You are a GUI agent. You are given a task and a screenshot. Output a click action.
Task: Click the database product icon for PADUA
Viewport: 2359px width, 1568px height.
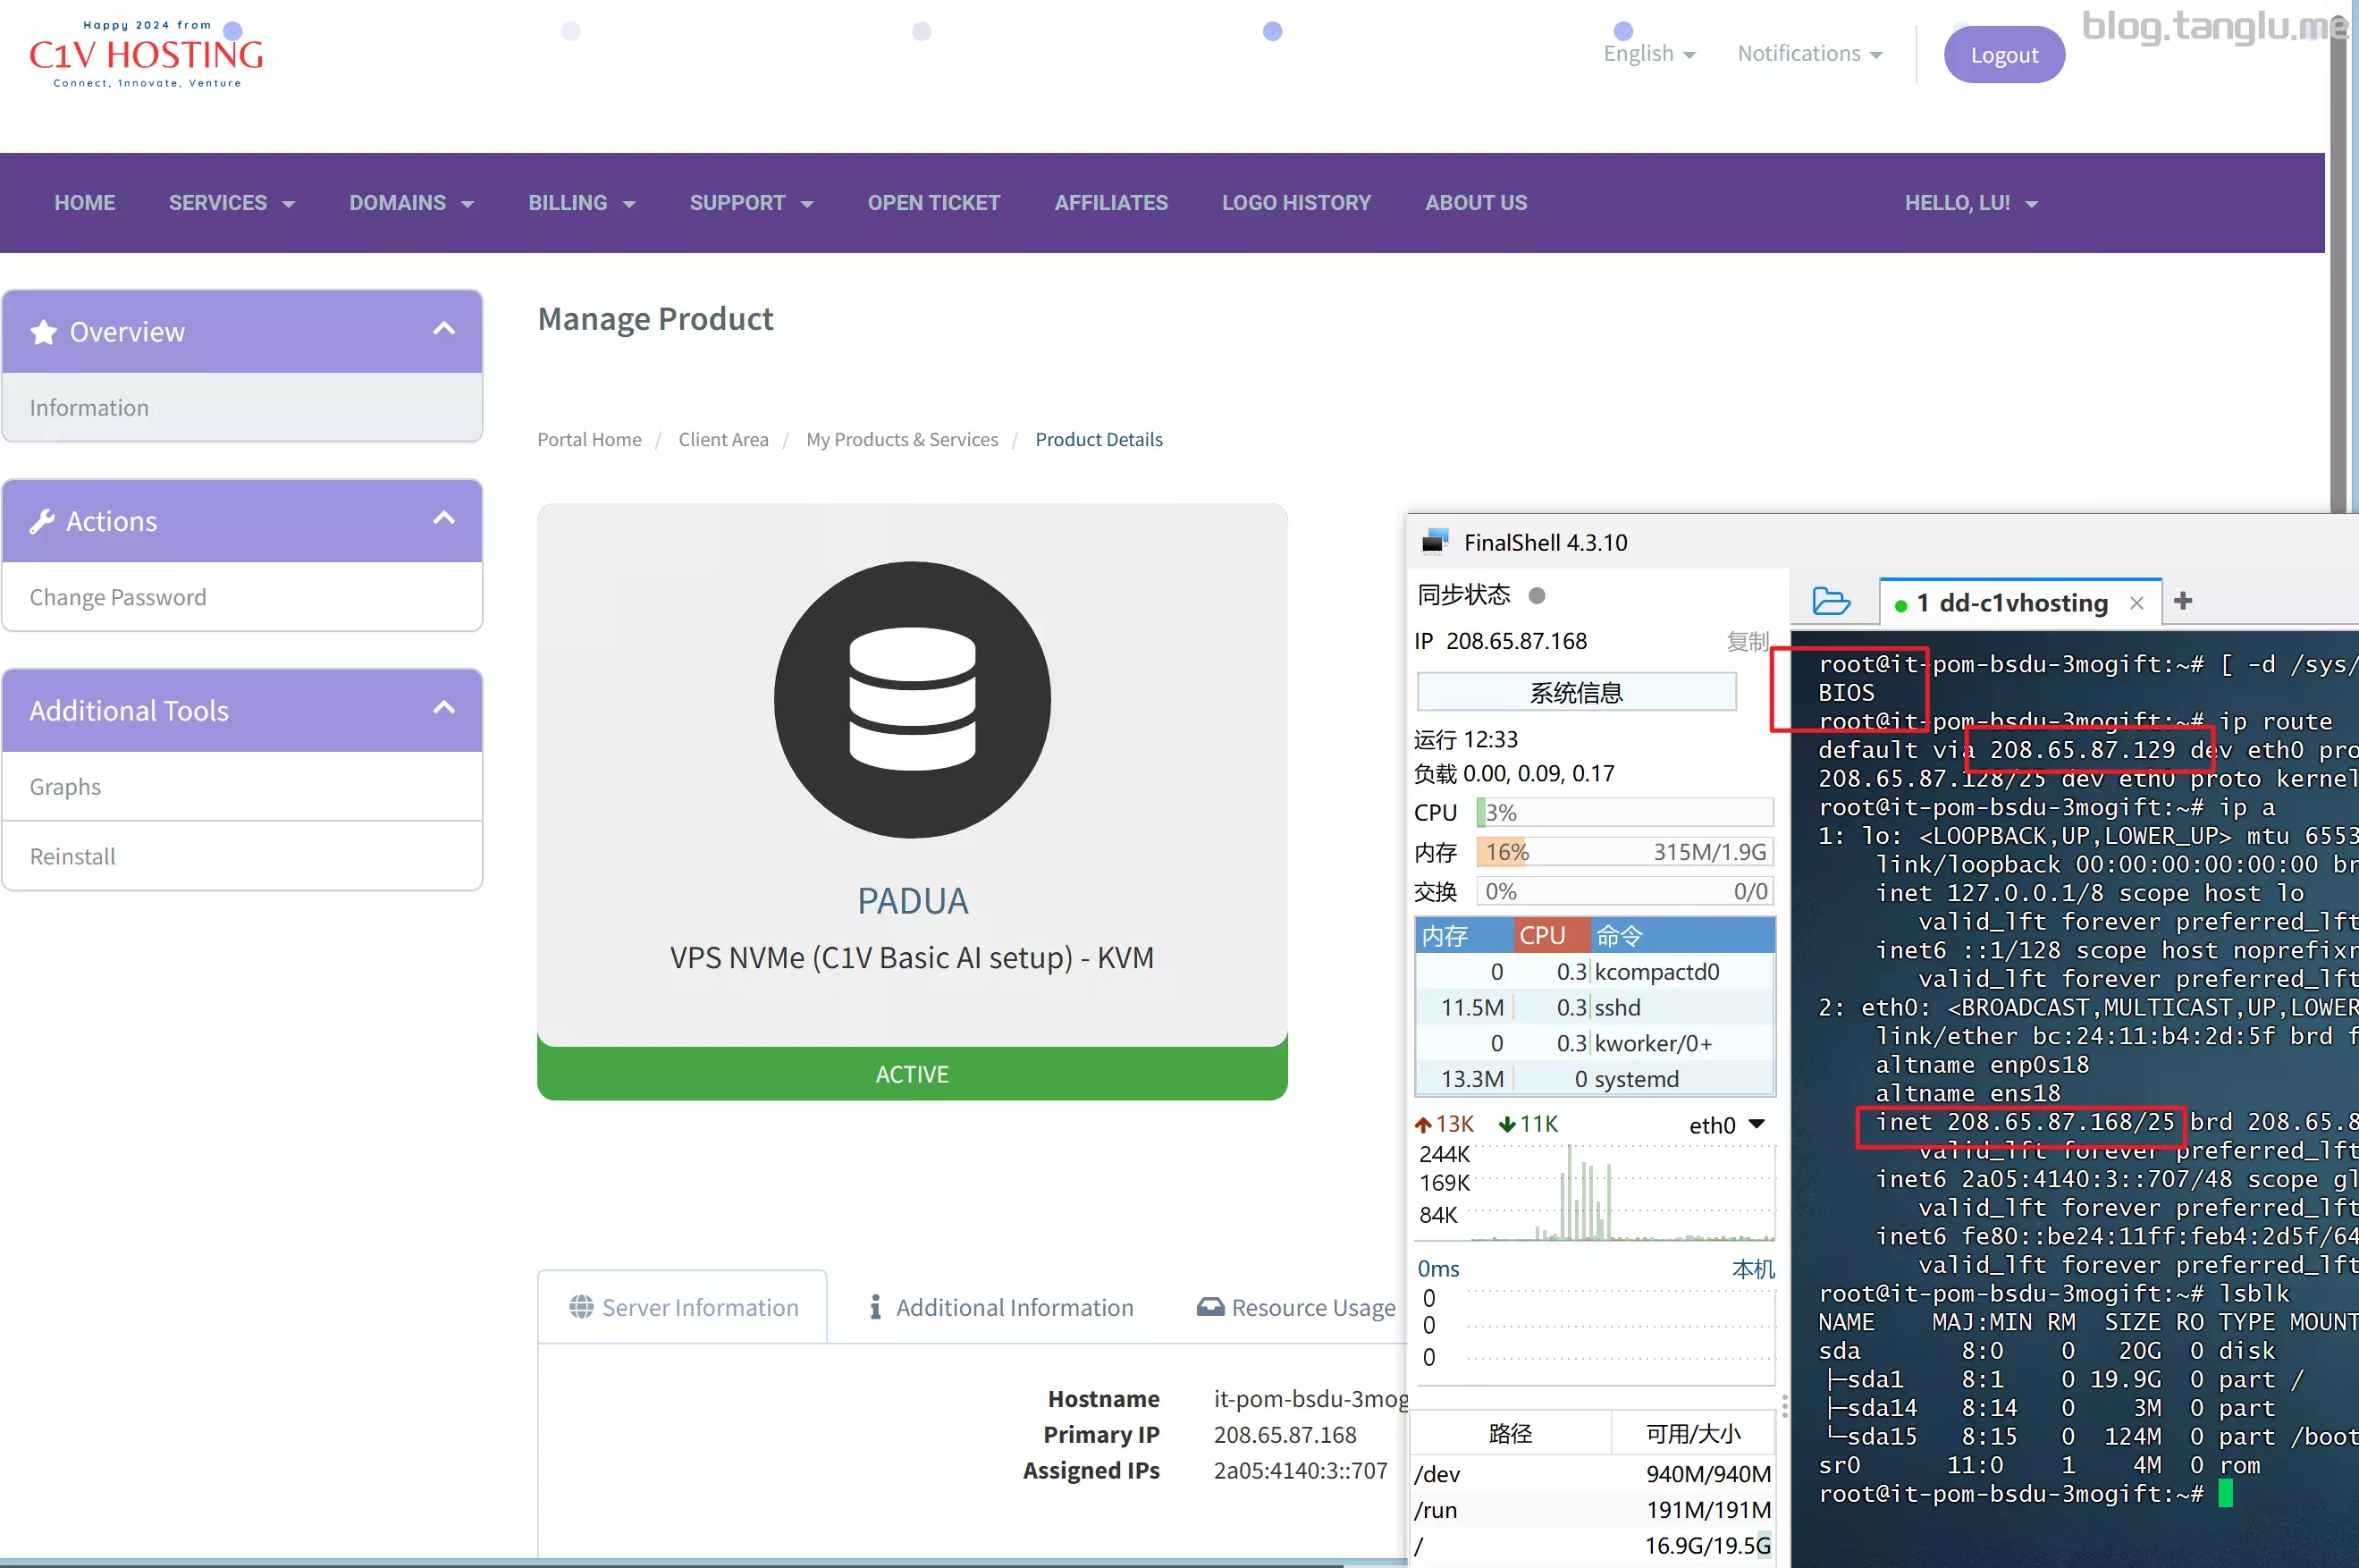click(912, 700)
